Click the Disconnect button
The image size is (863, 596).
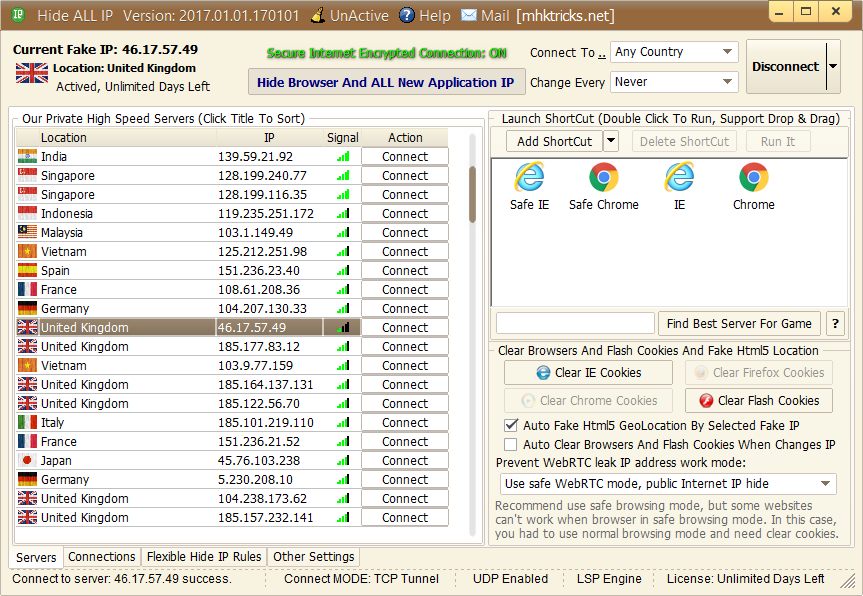[x=786, y=67]
